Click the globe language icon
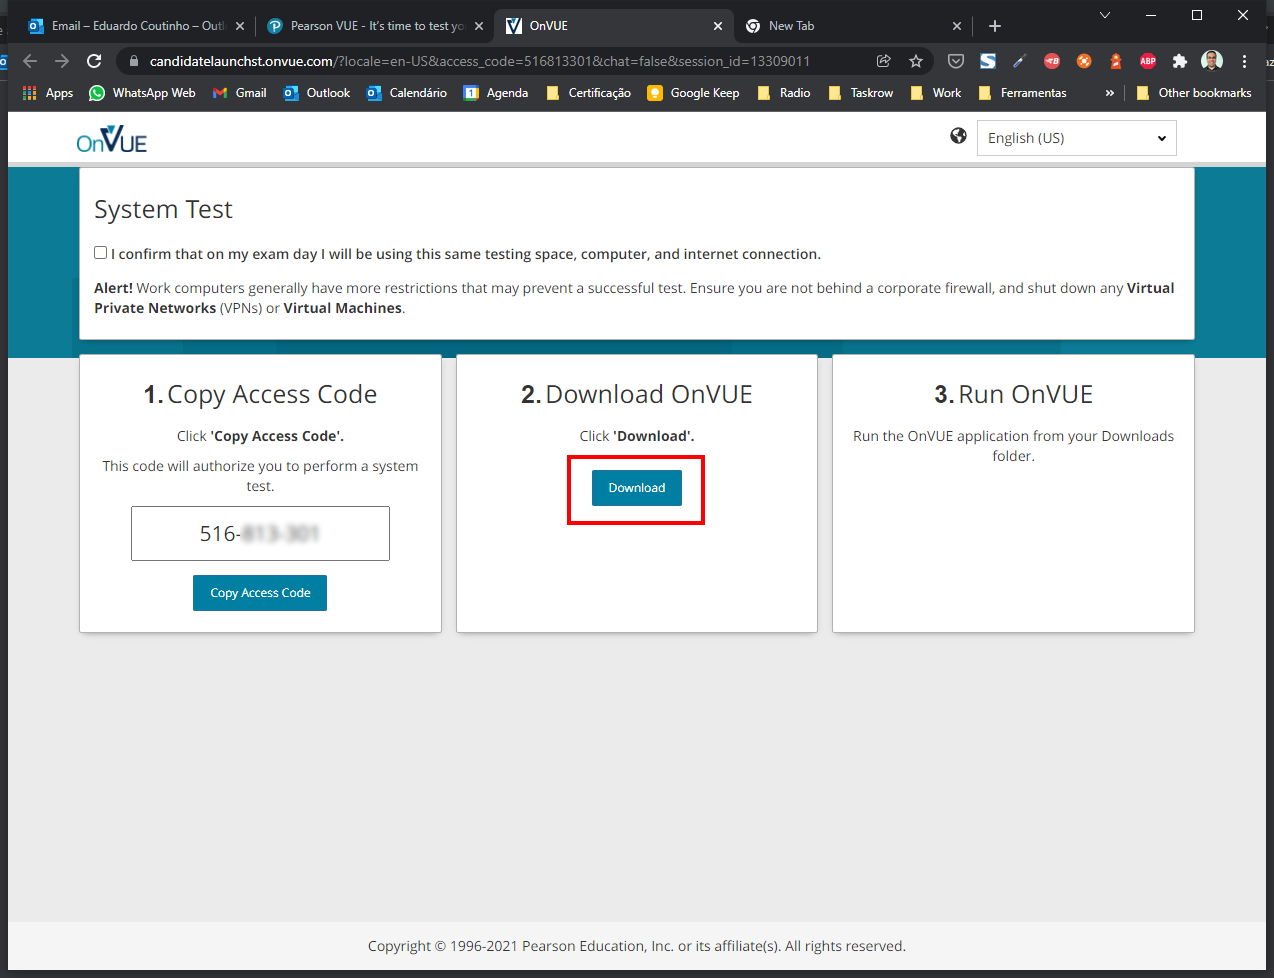This screenshot has width=1274, height=978. pyautogui.click(x=959, y=136)
